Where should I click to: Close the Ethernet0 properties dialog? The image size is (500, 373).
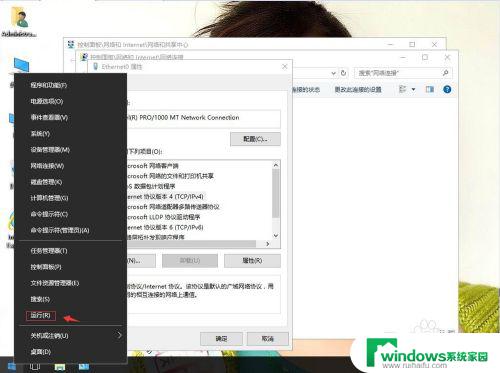point(284,67)
